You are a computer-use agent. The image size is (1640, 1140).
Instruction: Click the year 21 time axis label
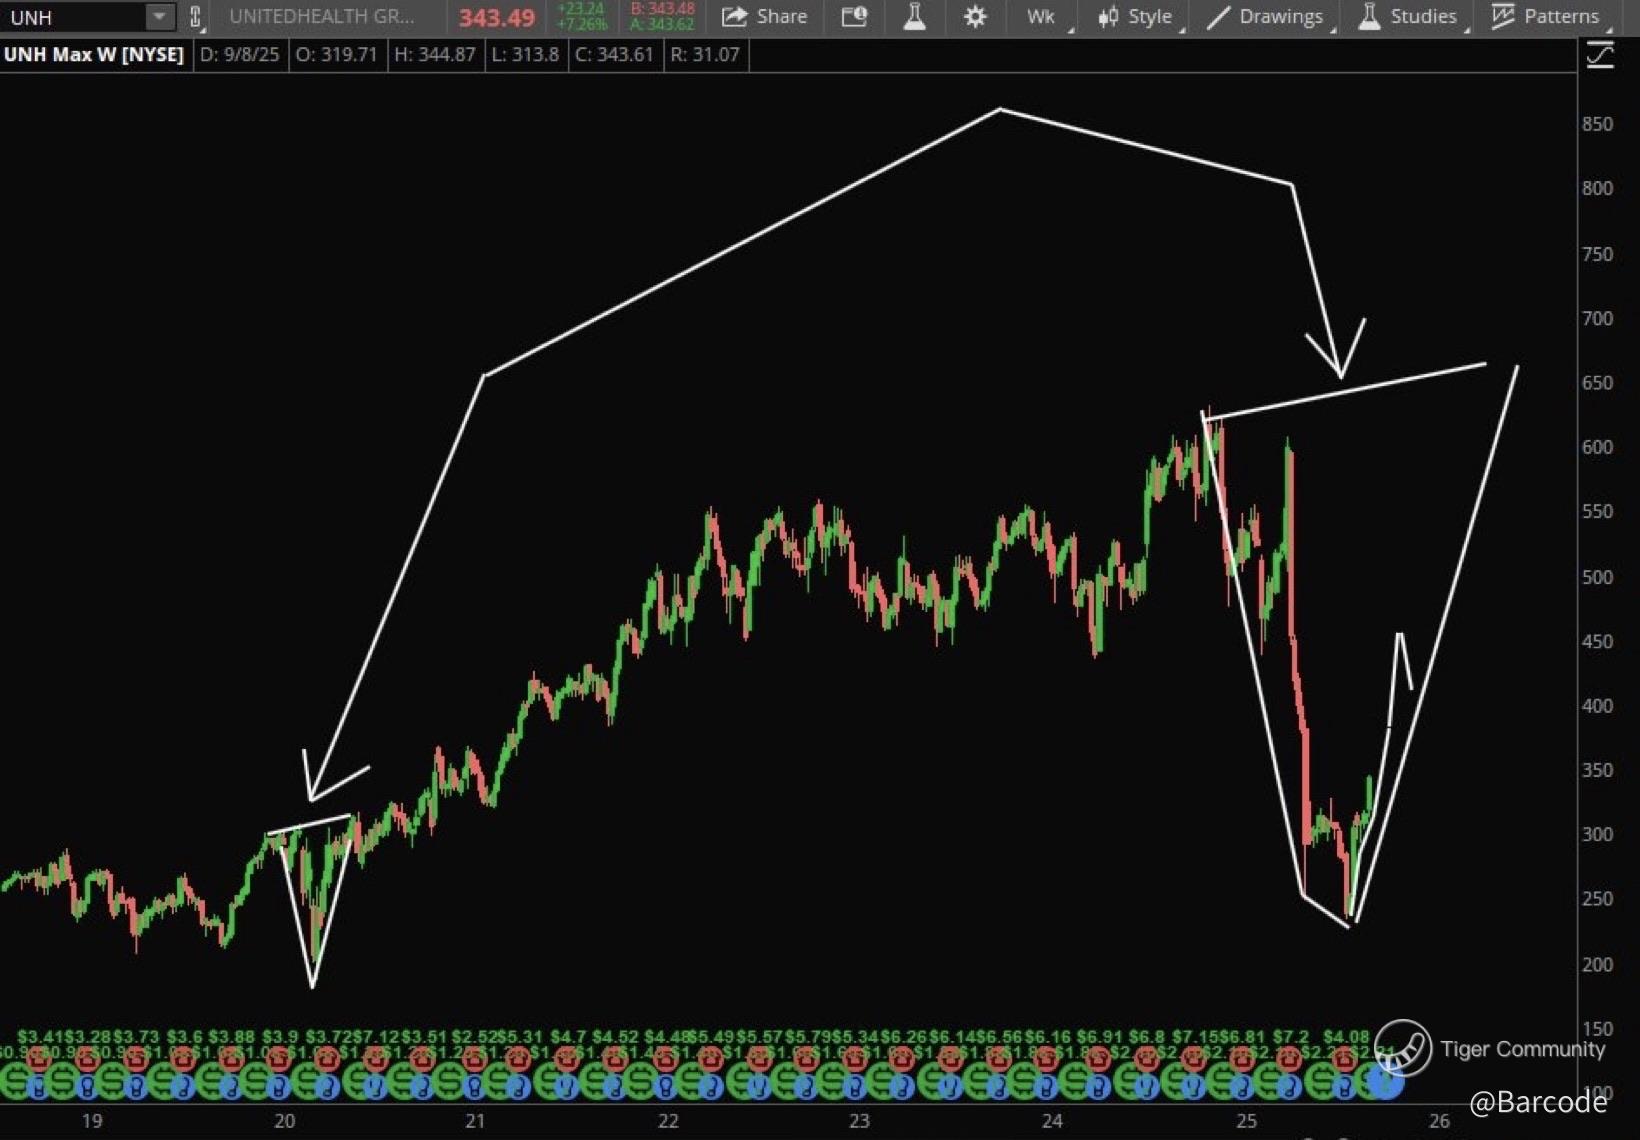[x=475, y=1121]
